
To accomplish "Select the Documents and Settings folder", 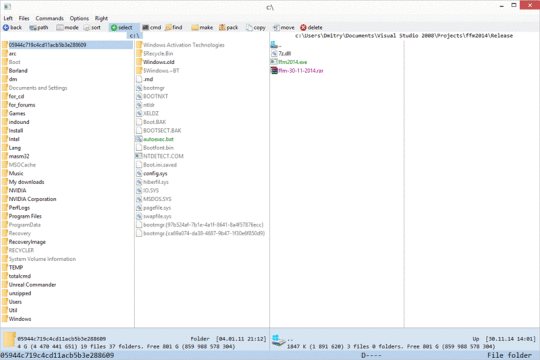I will (x=38, y=88).
